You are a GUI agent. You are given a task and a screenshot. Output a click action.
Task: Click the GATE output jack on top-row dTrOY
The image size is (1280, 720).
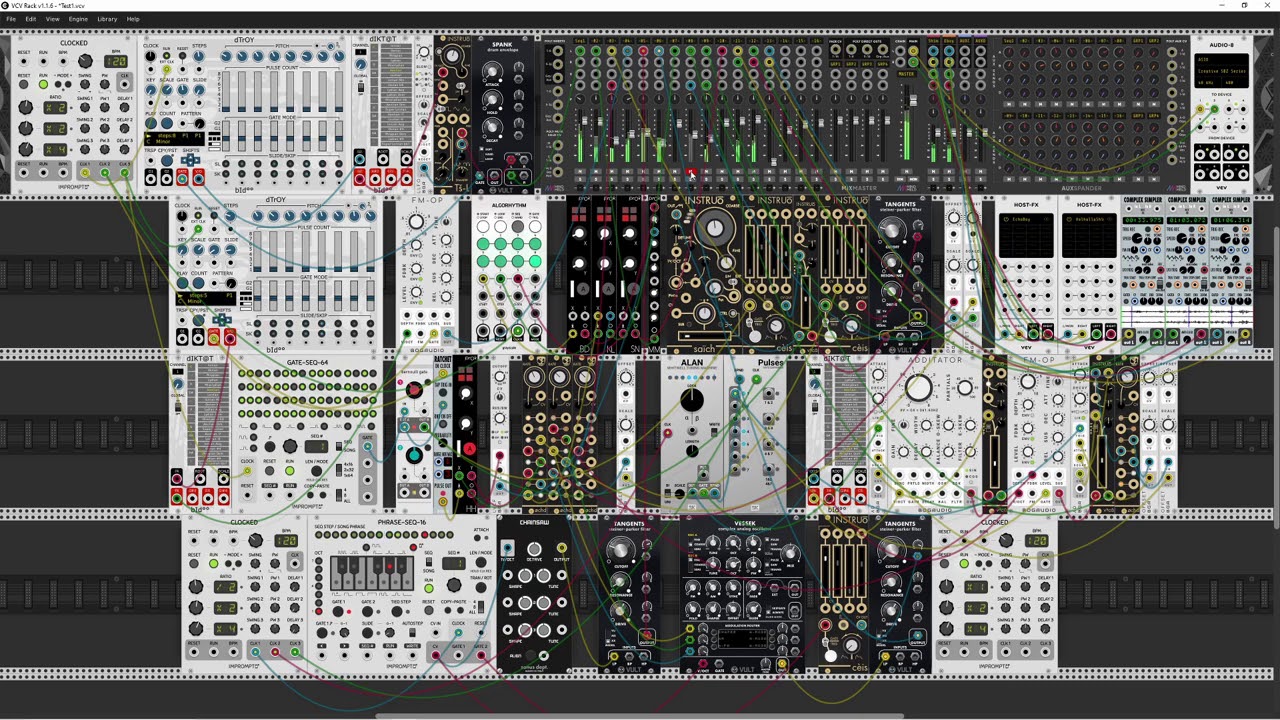click(x=182, y=179)
